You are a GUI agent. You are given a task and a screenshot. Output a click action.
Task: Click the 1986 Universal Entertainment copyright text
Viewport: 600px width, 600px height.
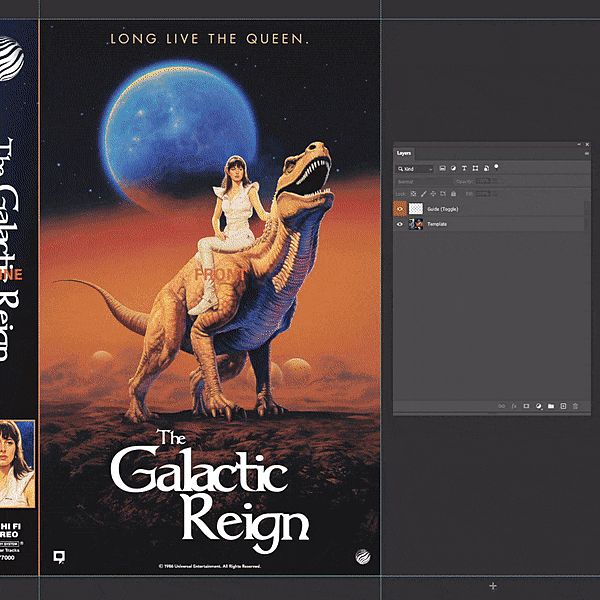tap(210, 566)
